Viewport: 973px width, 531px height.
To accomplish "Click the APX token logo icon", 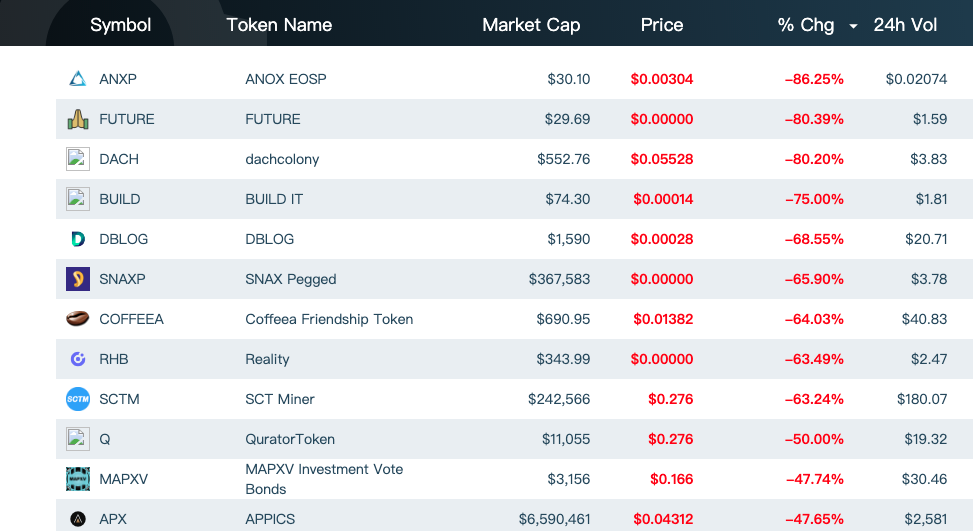I will pos(78,519).
